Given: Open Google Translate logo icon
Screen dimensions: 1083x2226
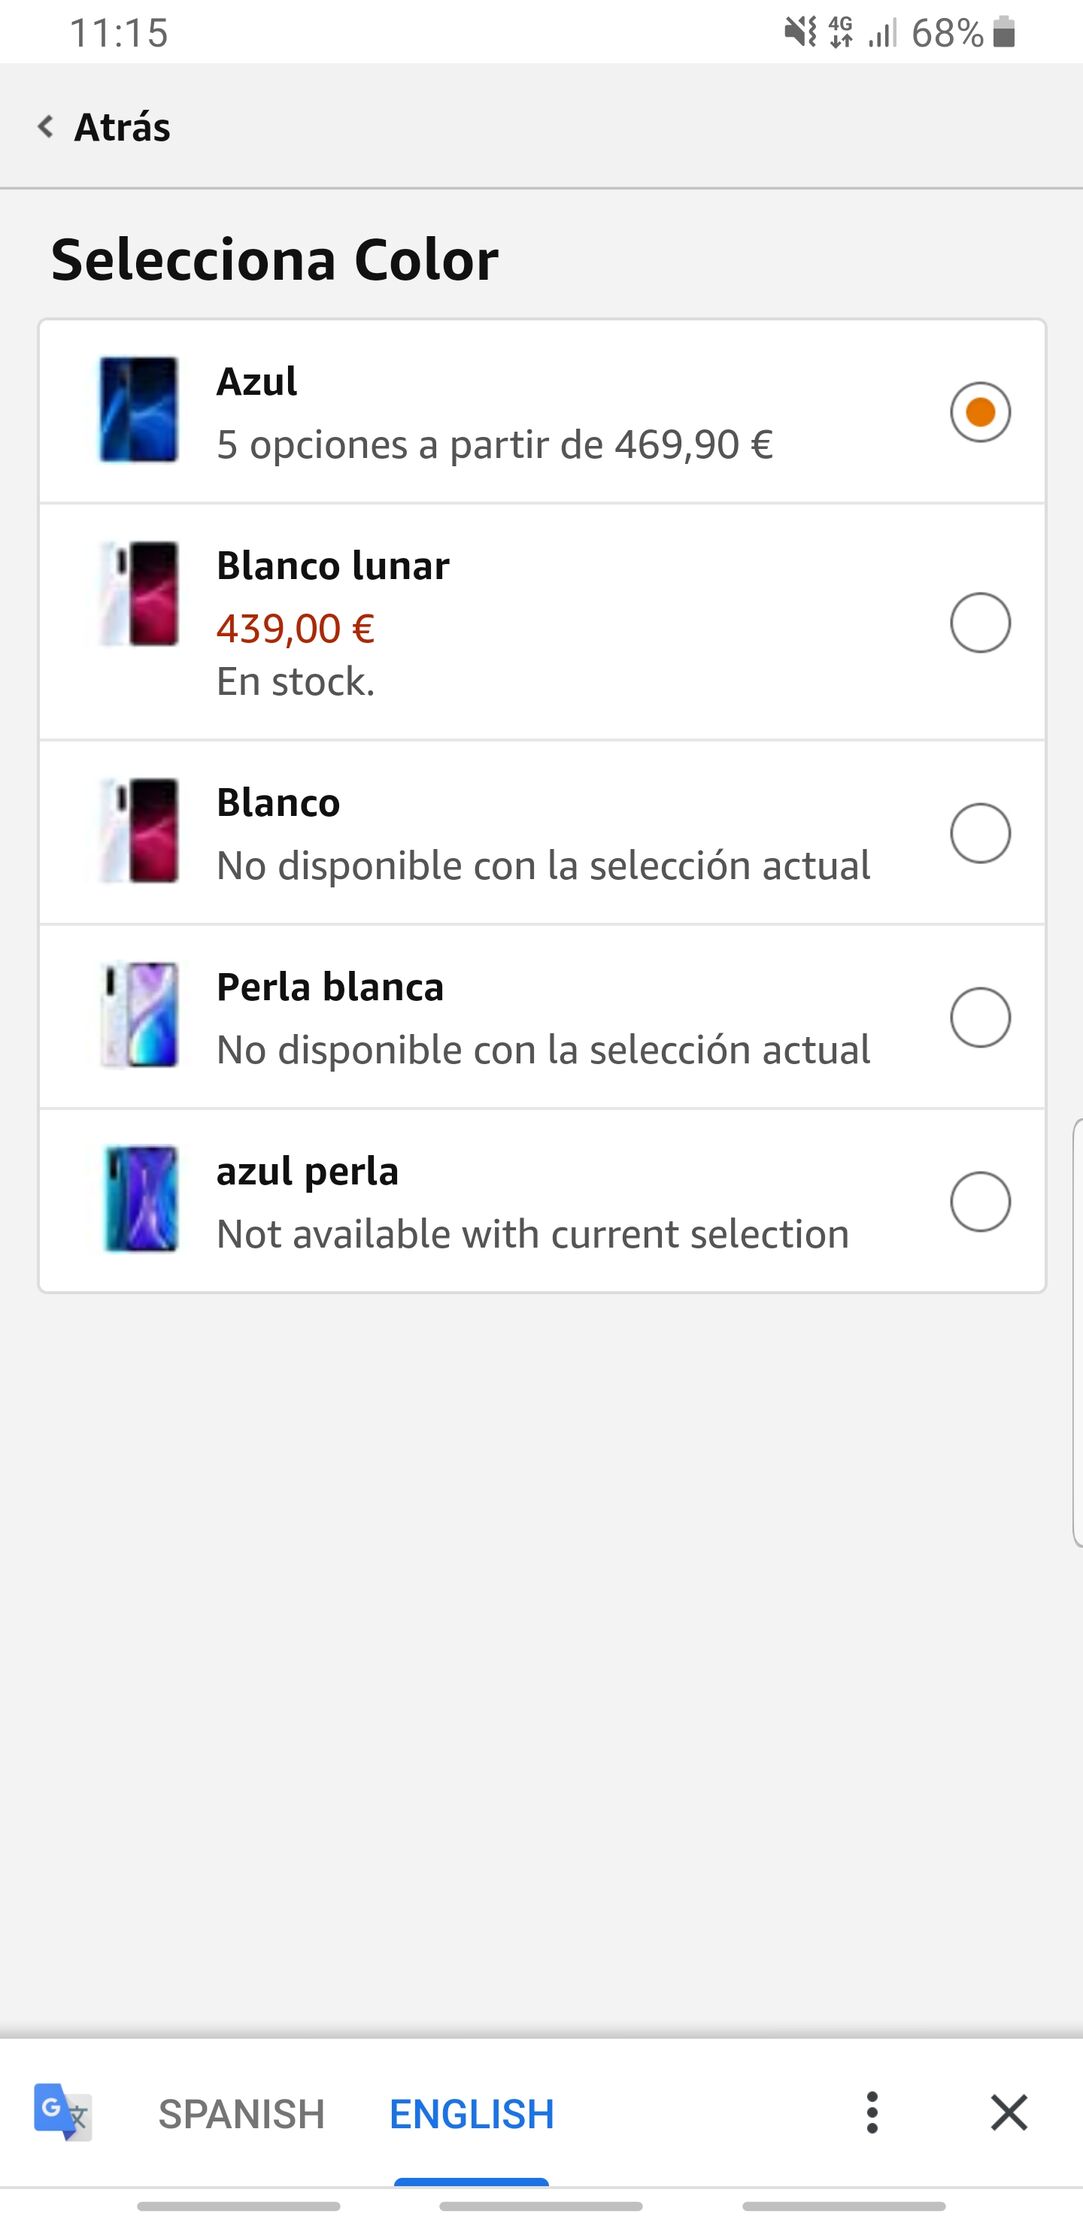Looking at the screenshot, I should (62, 2112).
